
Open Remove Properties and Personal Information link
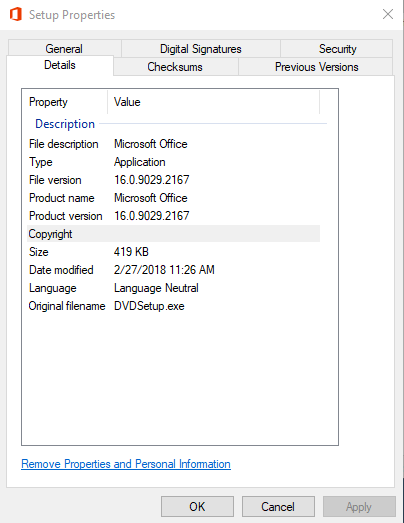126,464
